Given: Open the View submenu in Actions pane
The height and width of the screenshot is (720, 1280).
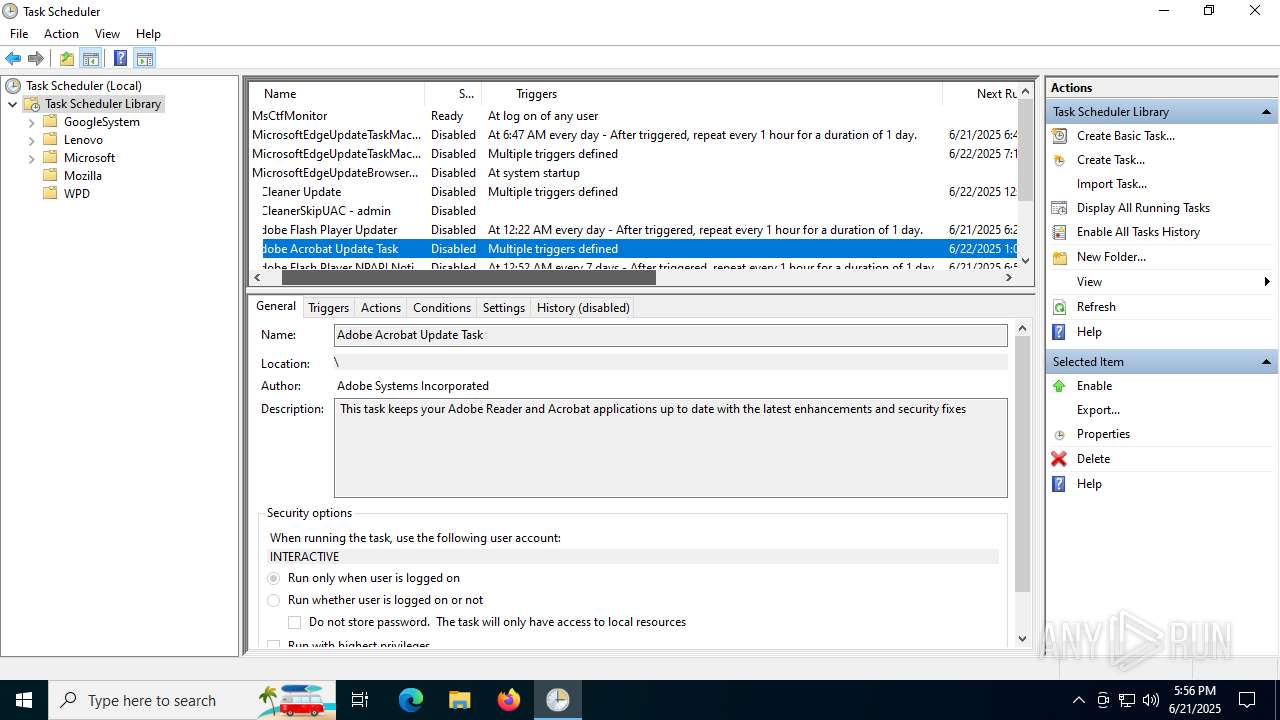Looking at the screenshot, I should point(1160,282).
